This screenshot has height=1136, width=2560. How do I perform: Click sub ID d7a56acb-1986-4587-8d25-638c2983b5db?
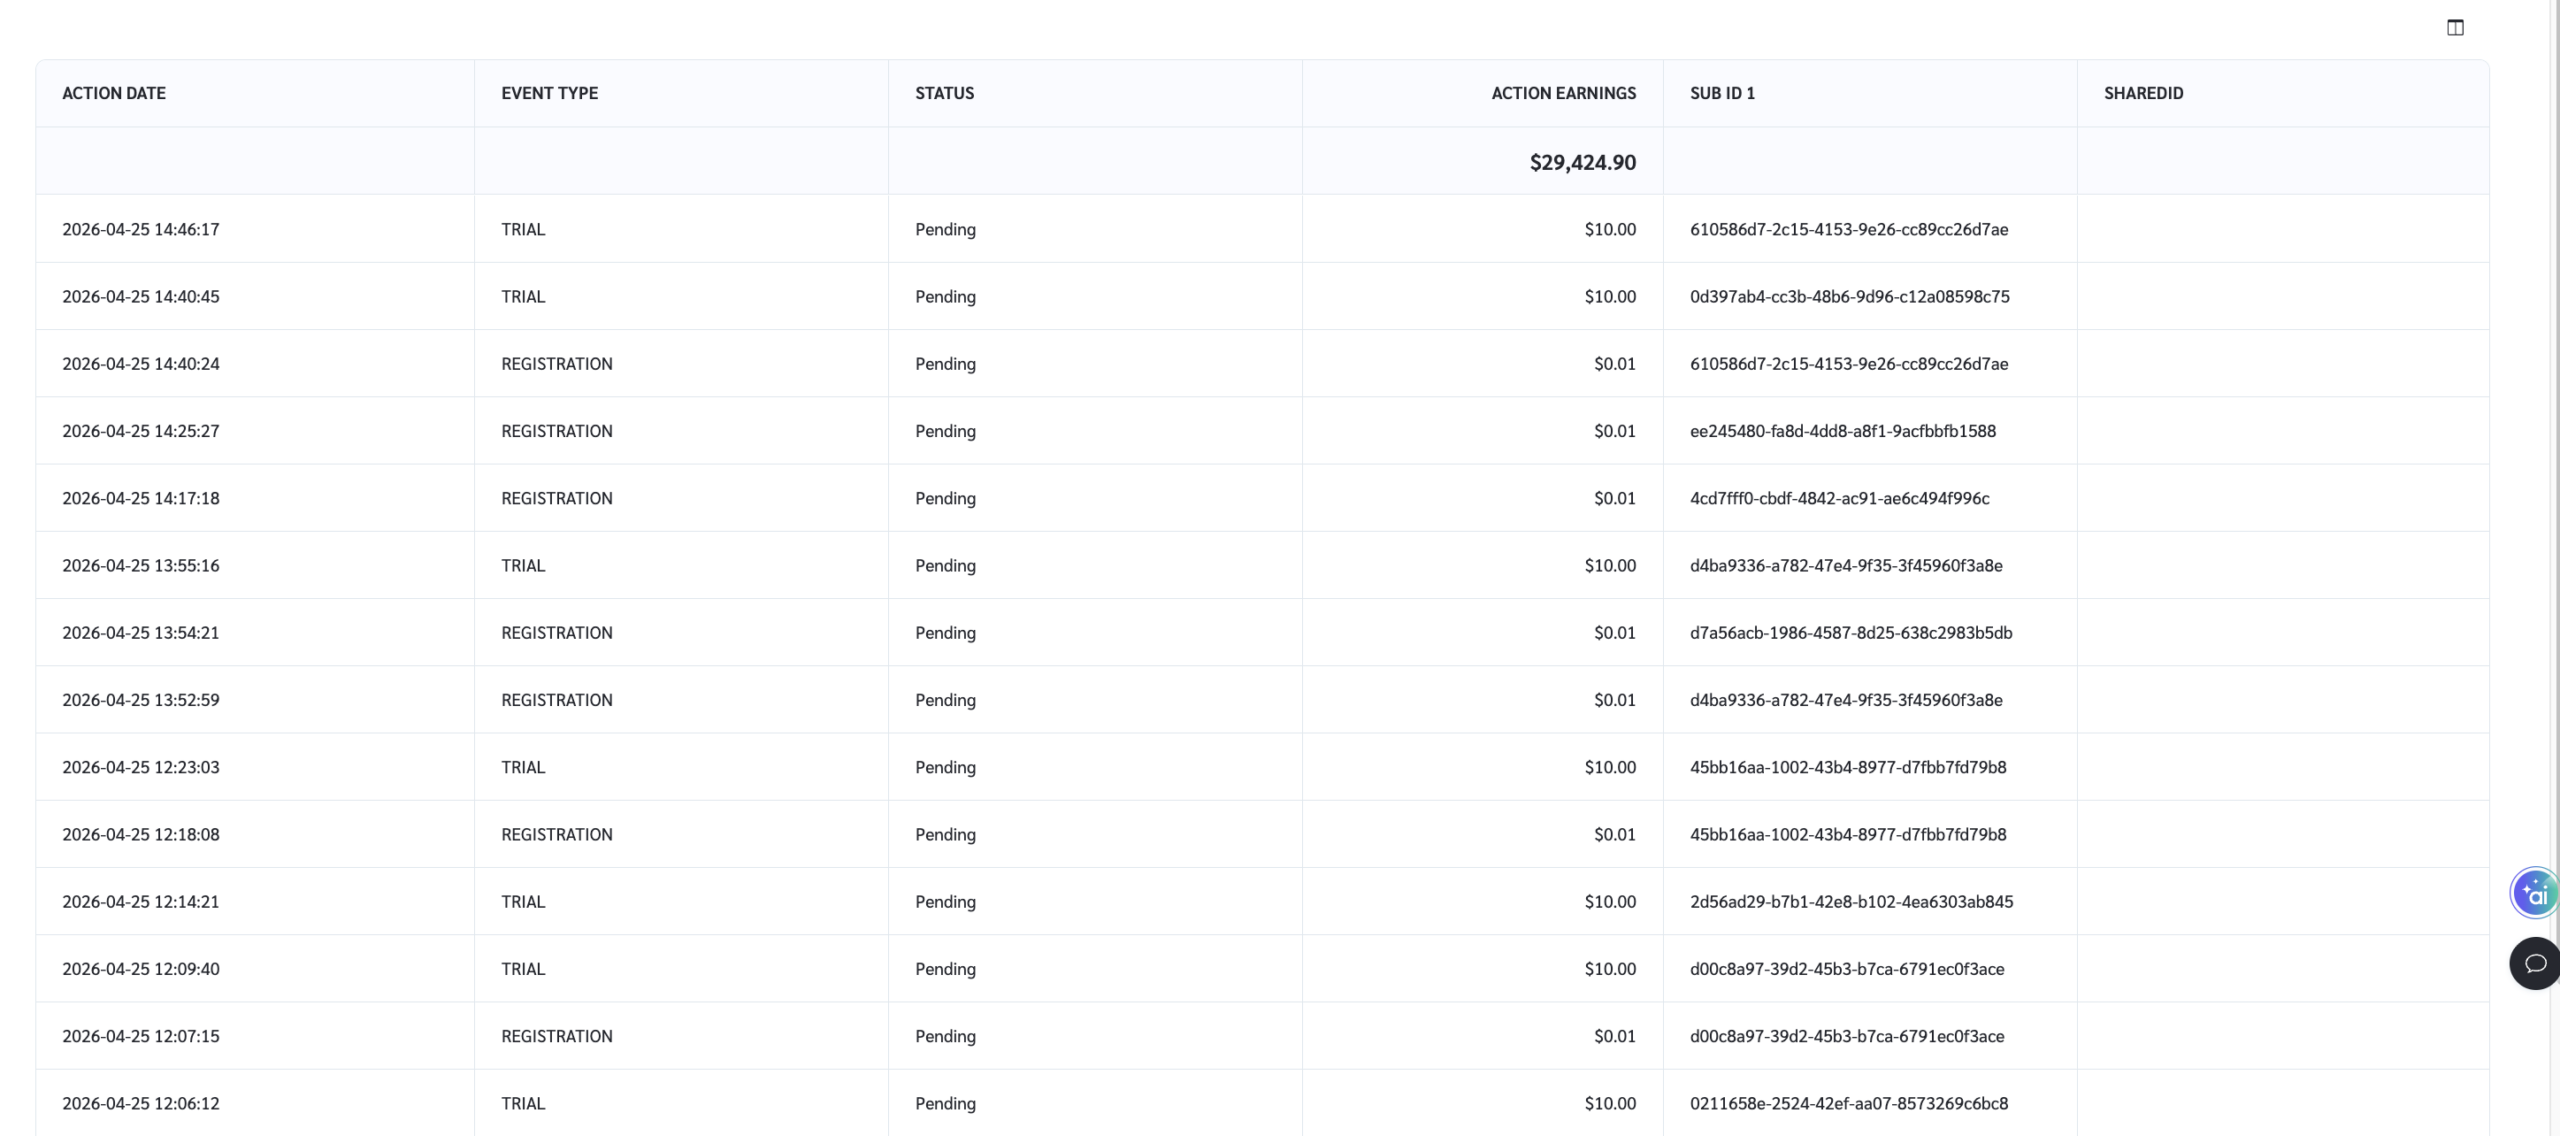pyautogui.click(x=1850, y=633)
